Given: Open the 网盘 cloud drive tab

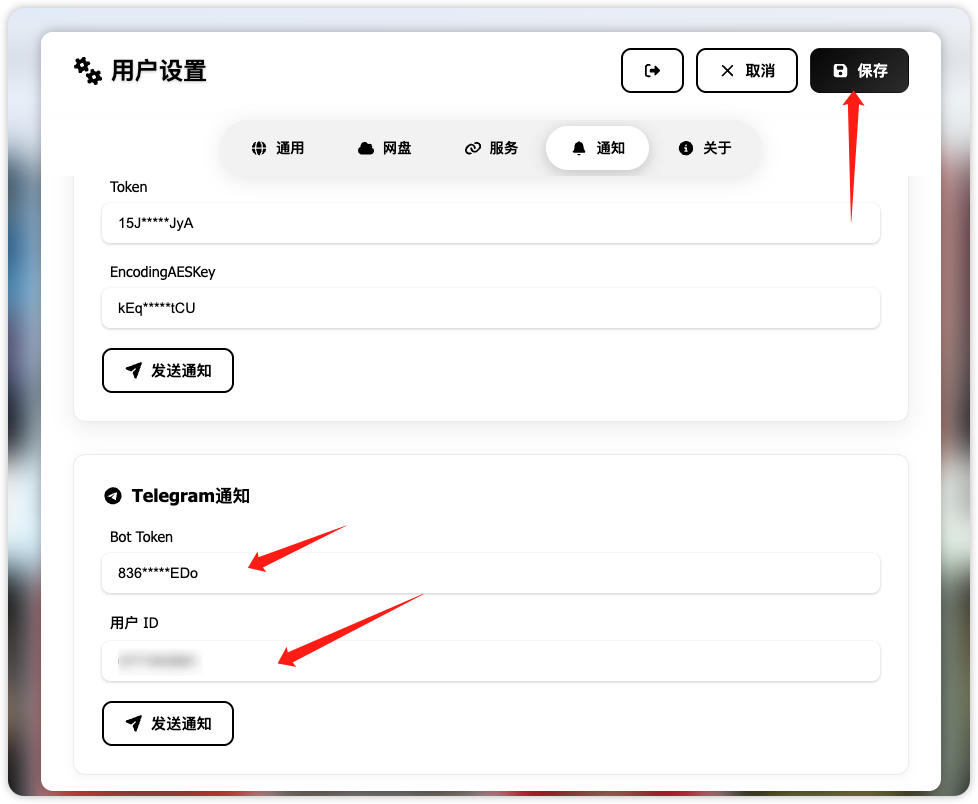Looking at the screenshot, I should pyautogui.click(x=384, y=148).
